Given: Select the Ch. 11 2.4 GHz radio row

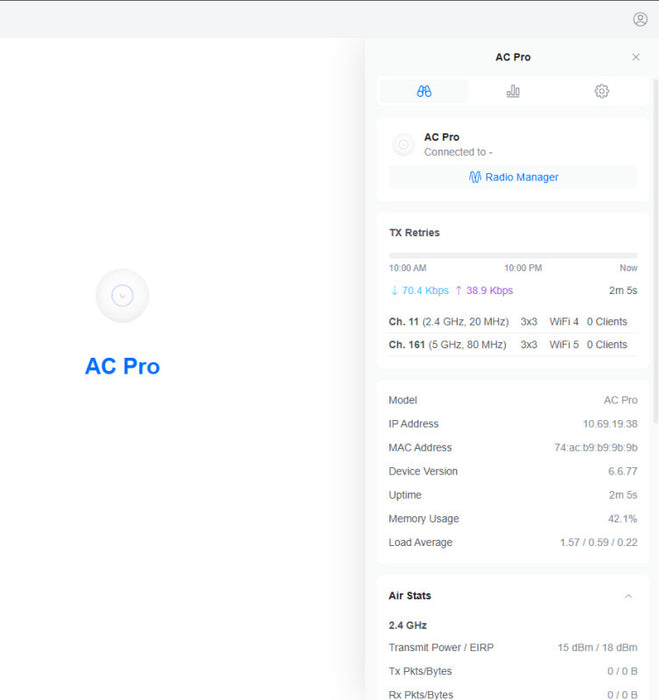Looking at the screenshot, I should (513, 321).
